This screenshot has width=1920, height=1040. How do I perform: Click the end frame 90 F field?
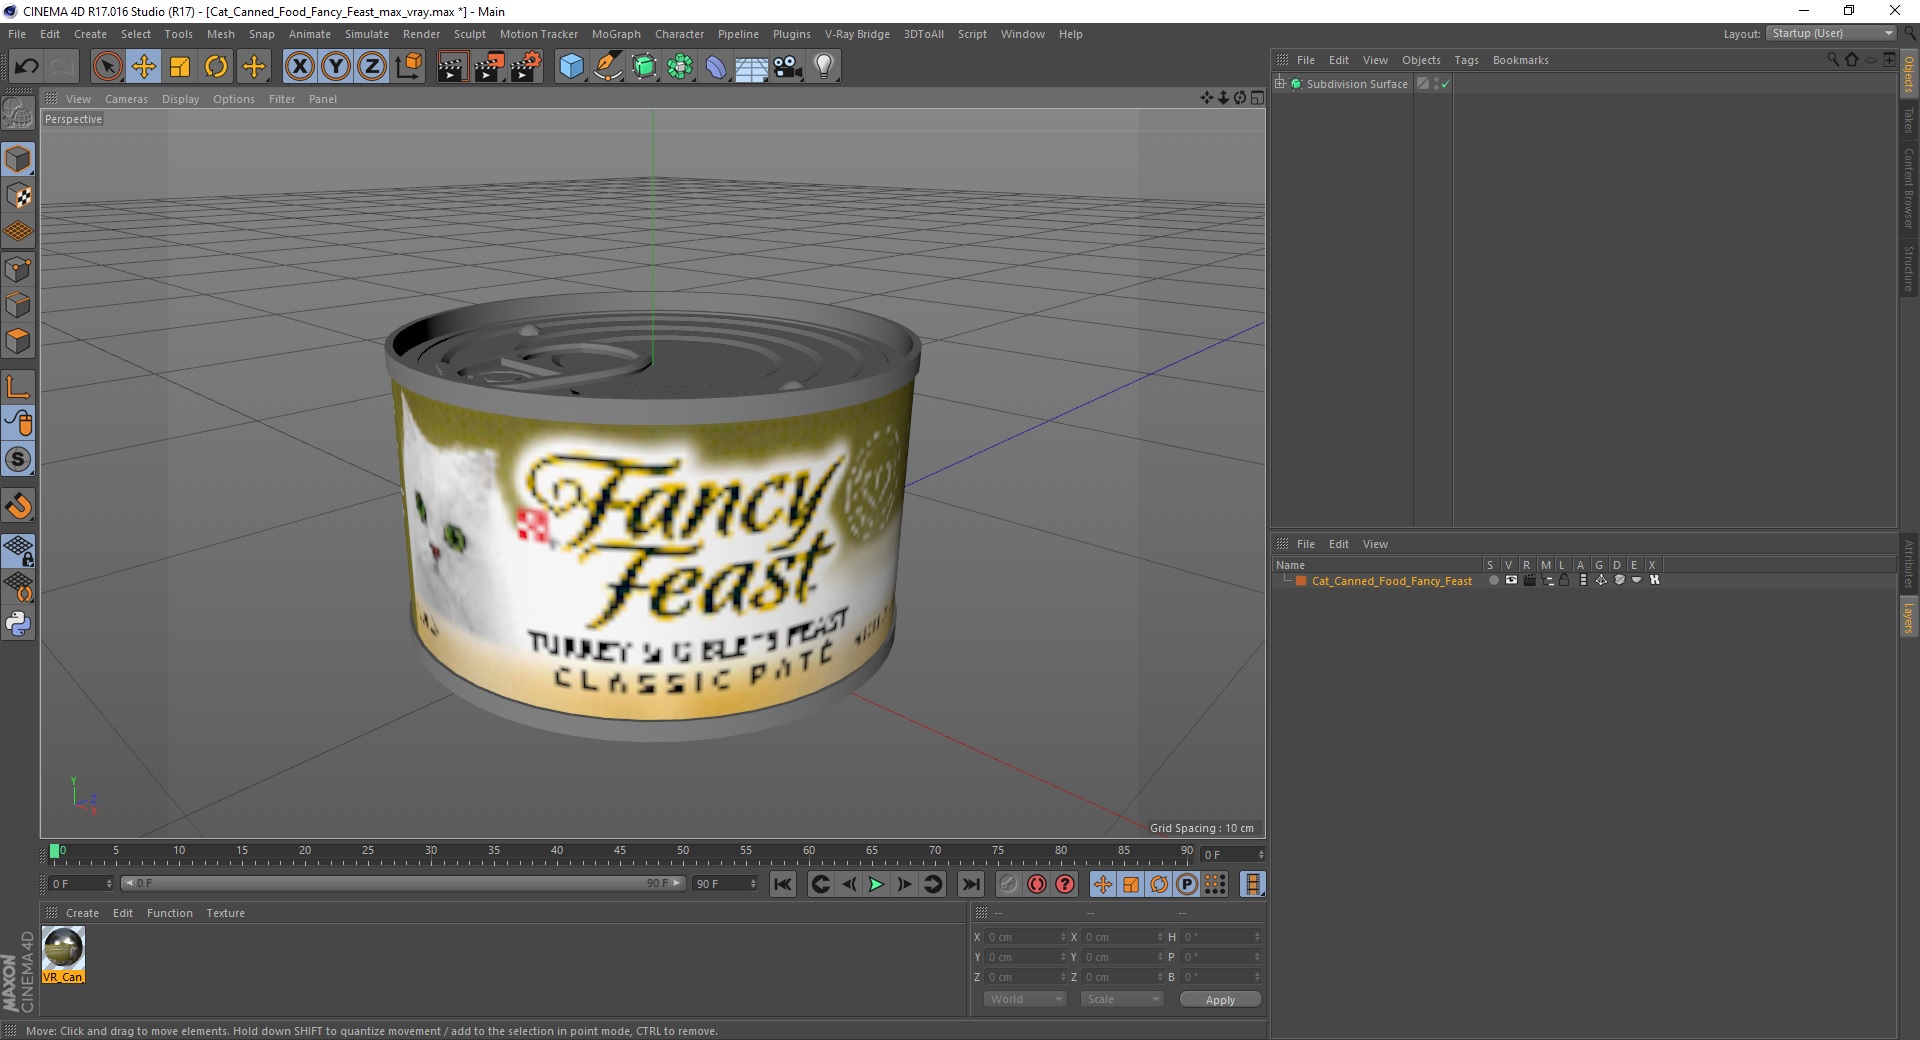pyautogui.click(x=726, y=884)
